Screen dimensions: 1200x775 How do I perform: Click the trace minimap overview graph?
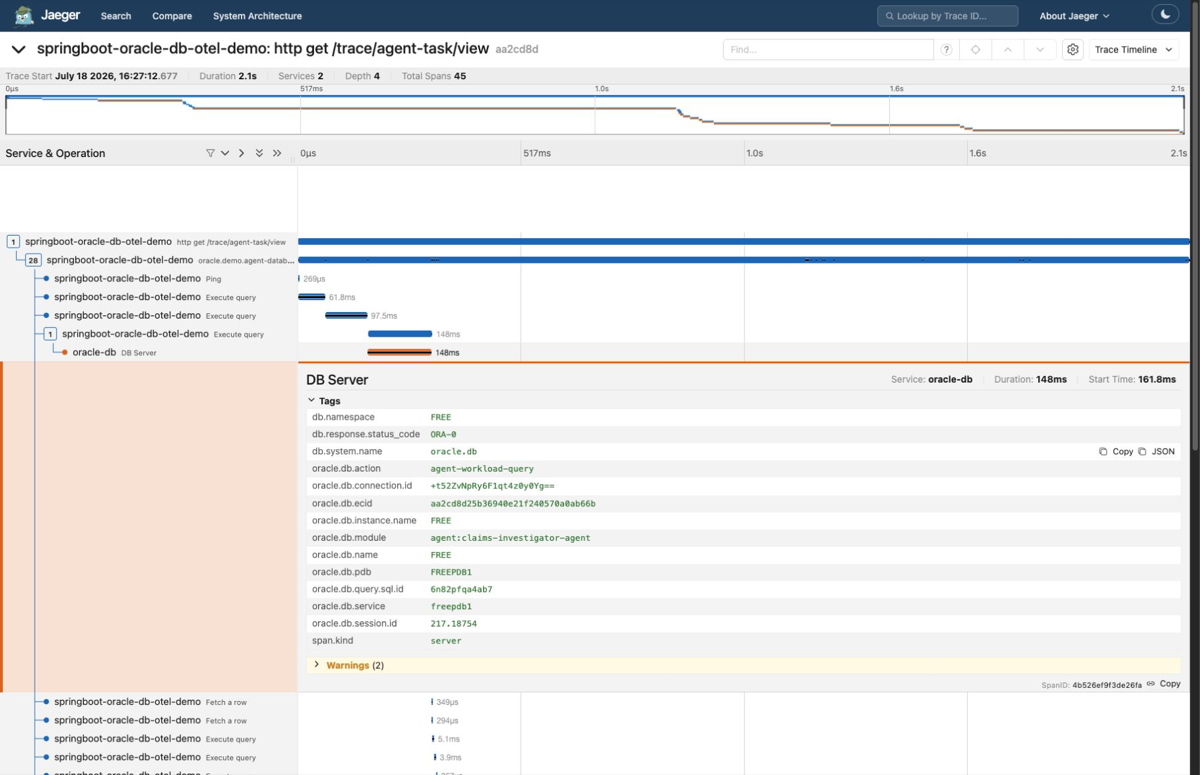tap(595, 114)
